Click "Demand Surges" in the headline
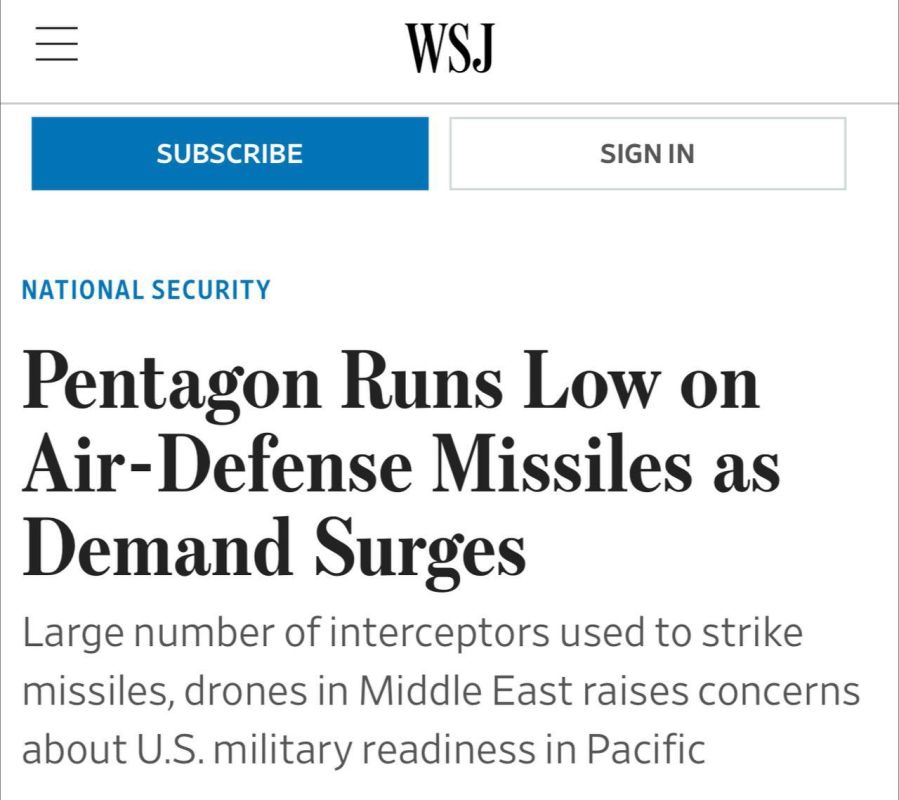The image size is (899, 800). click(274, 549)
